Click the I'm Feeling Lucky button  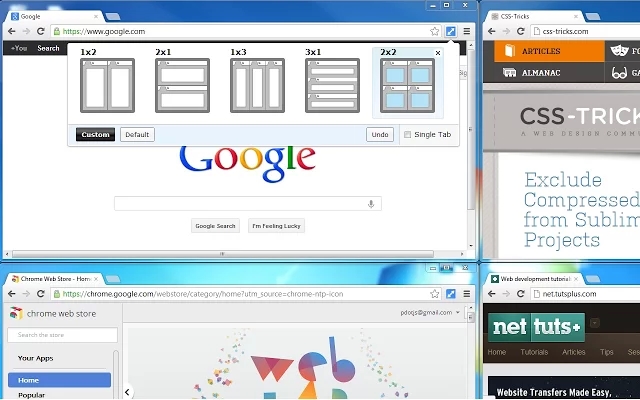coord(276,226)
